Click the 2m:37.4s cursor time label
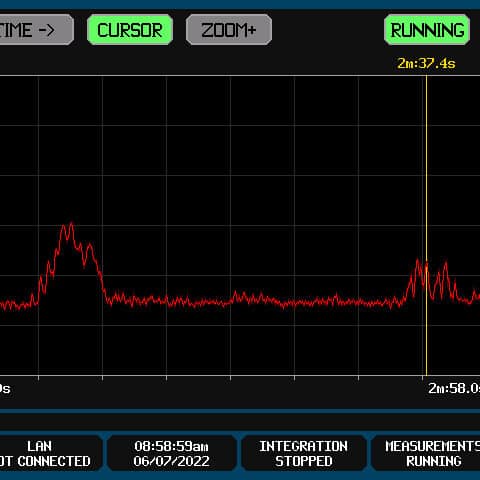 (x=426, y=63)
